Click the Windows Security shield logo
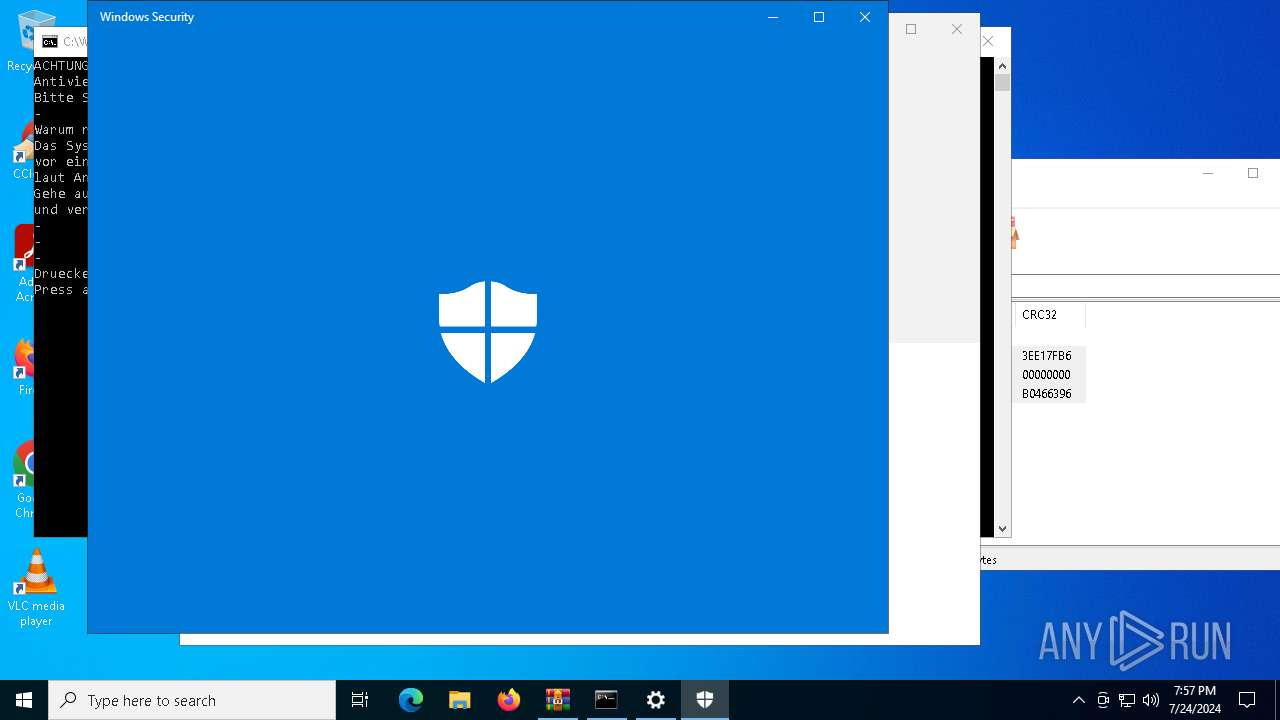This screenshot has height=720, width=1280. (488, 332)
